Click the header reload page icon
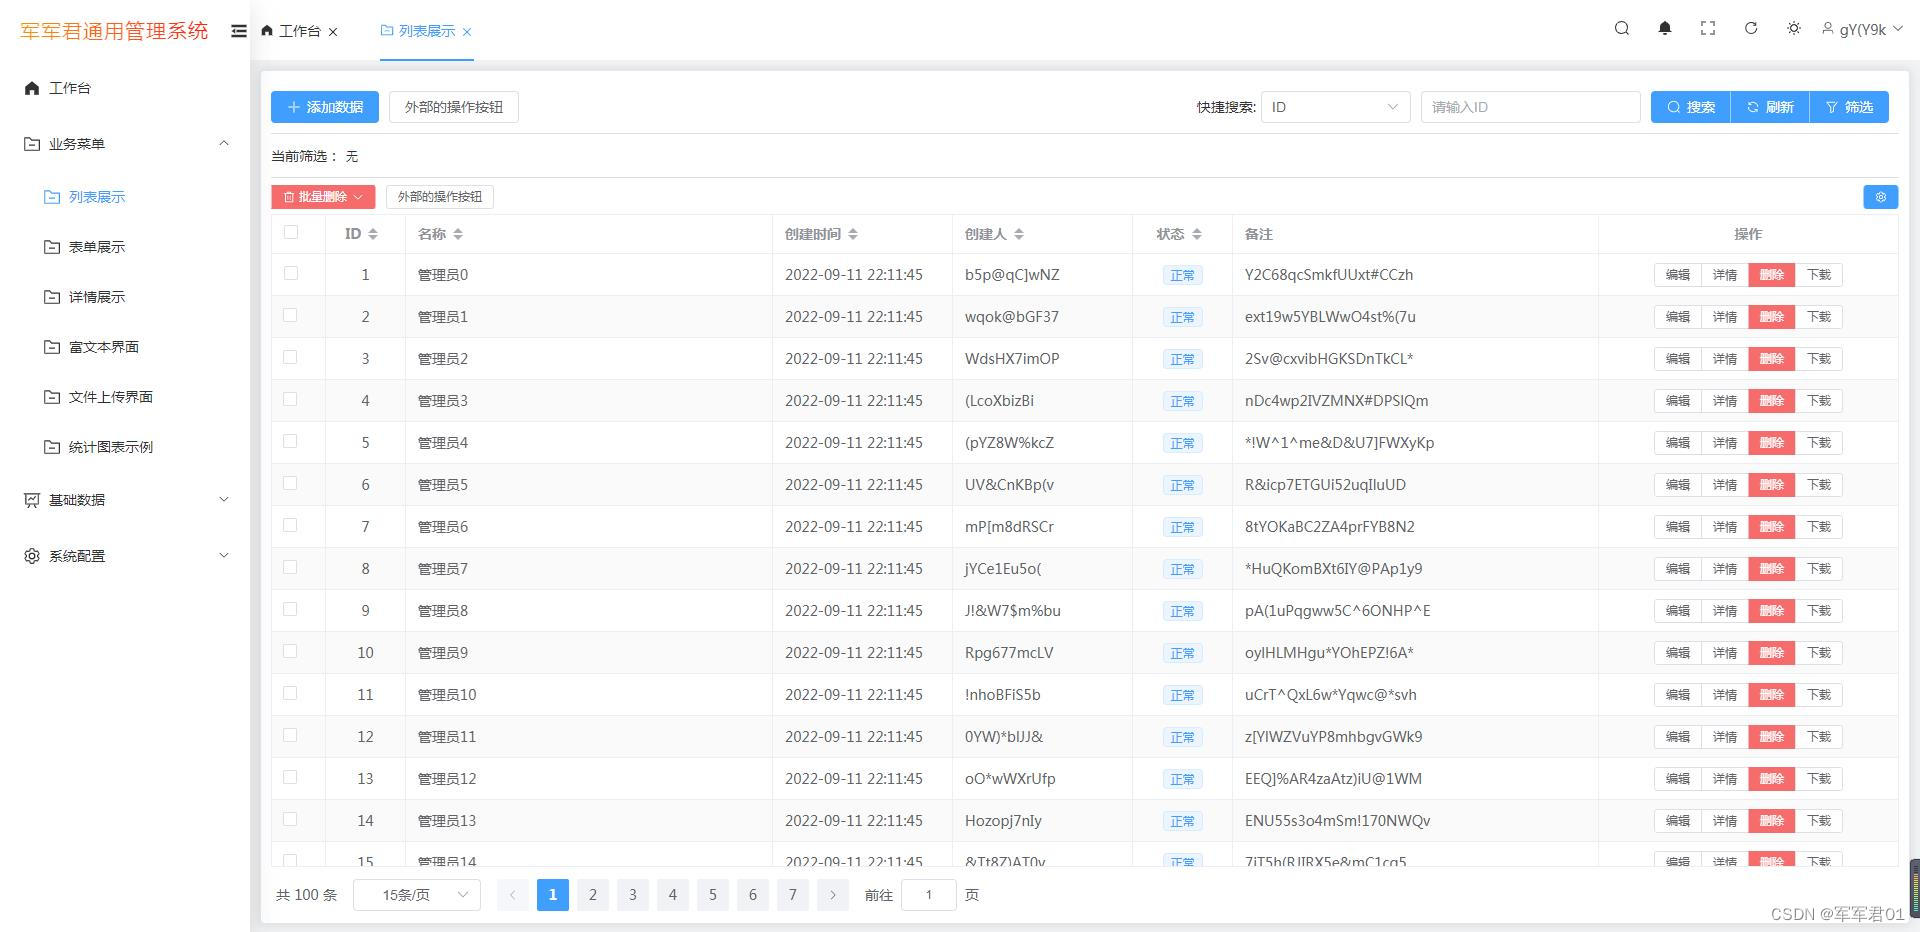The image size is (1920, 932). (x=1751, y=29)
